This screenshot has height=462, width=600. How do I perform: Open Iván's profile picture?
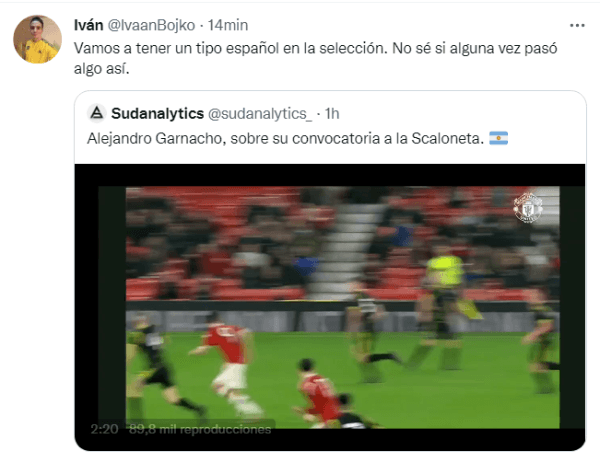tap(38, 39)
